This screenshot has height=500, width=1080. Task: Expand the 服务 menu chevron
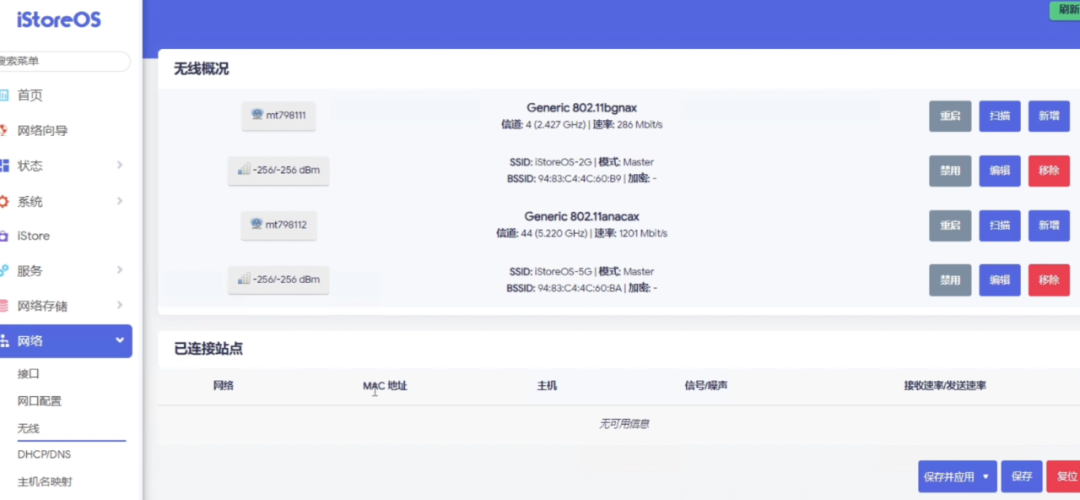pos(120,270)
